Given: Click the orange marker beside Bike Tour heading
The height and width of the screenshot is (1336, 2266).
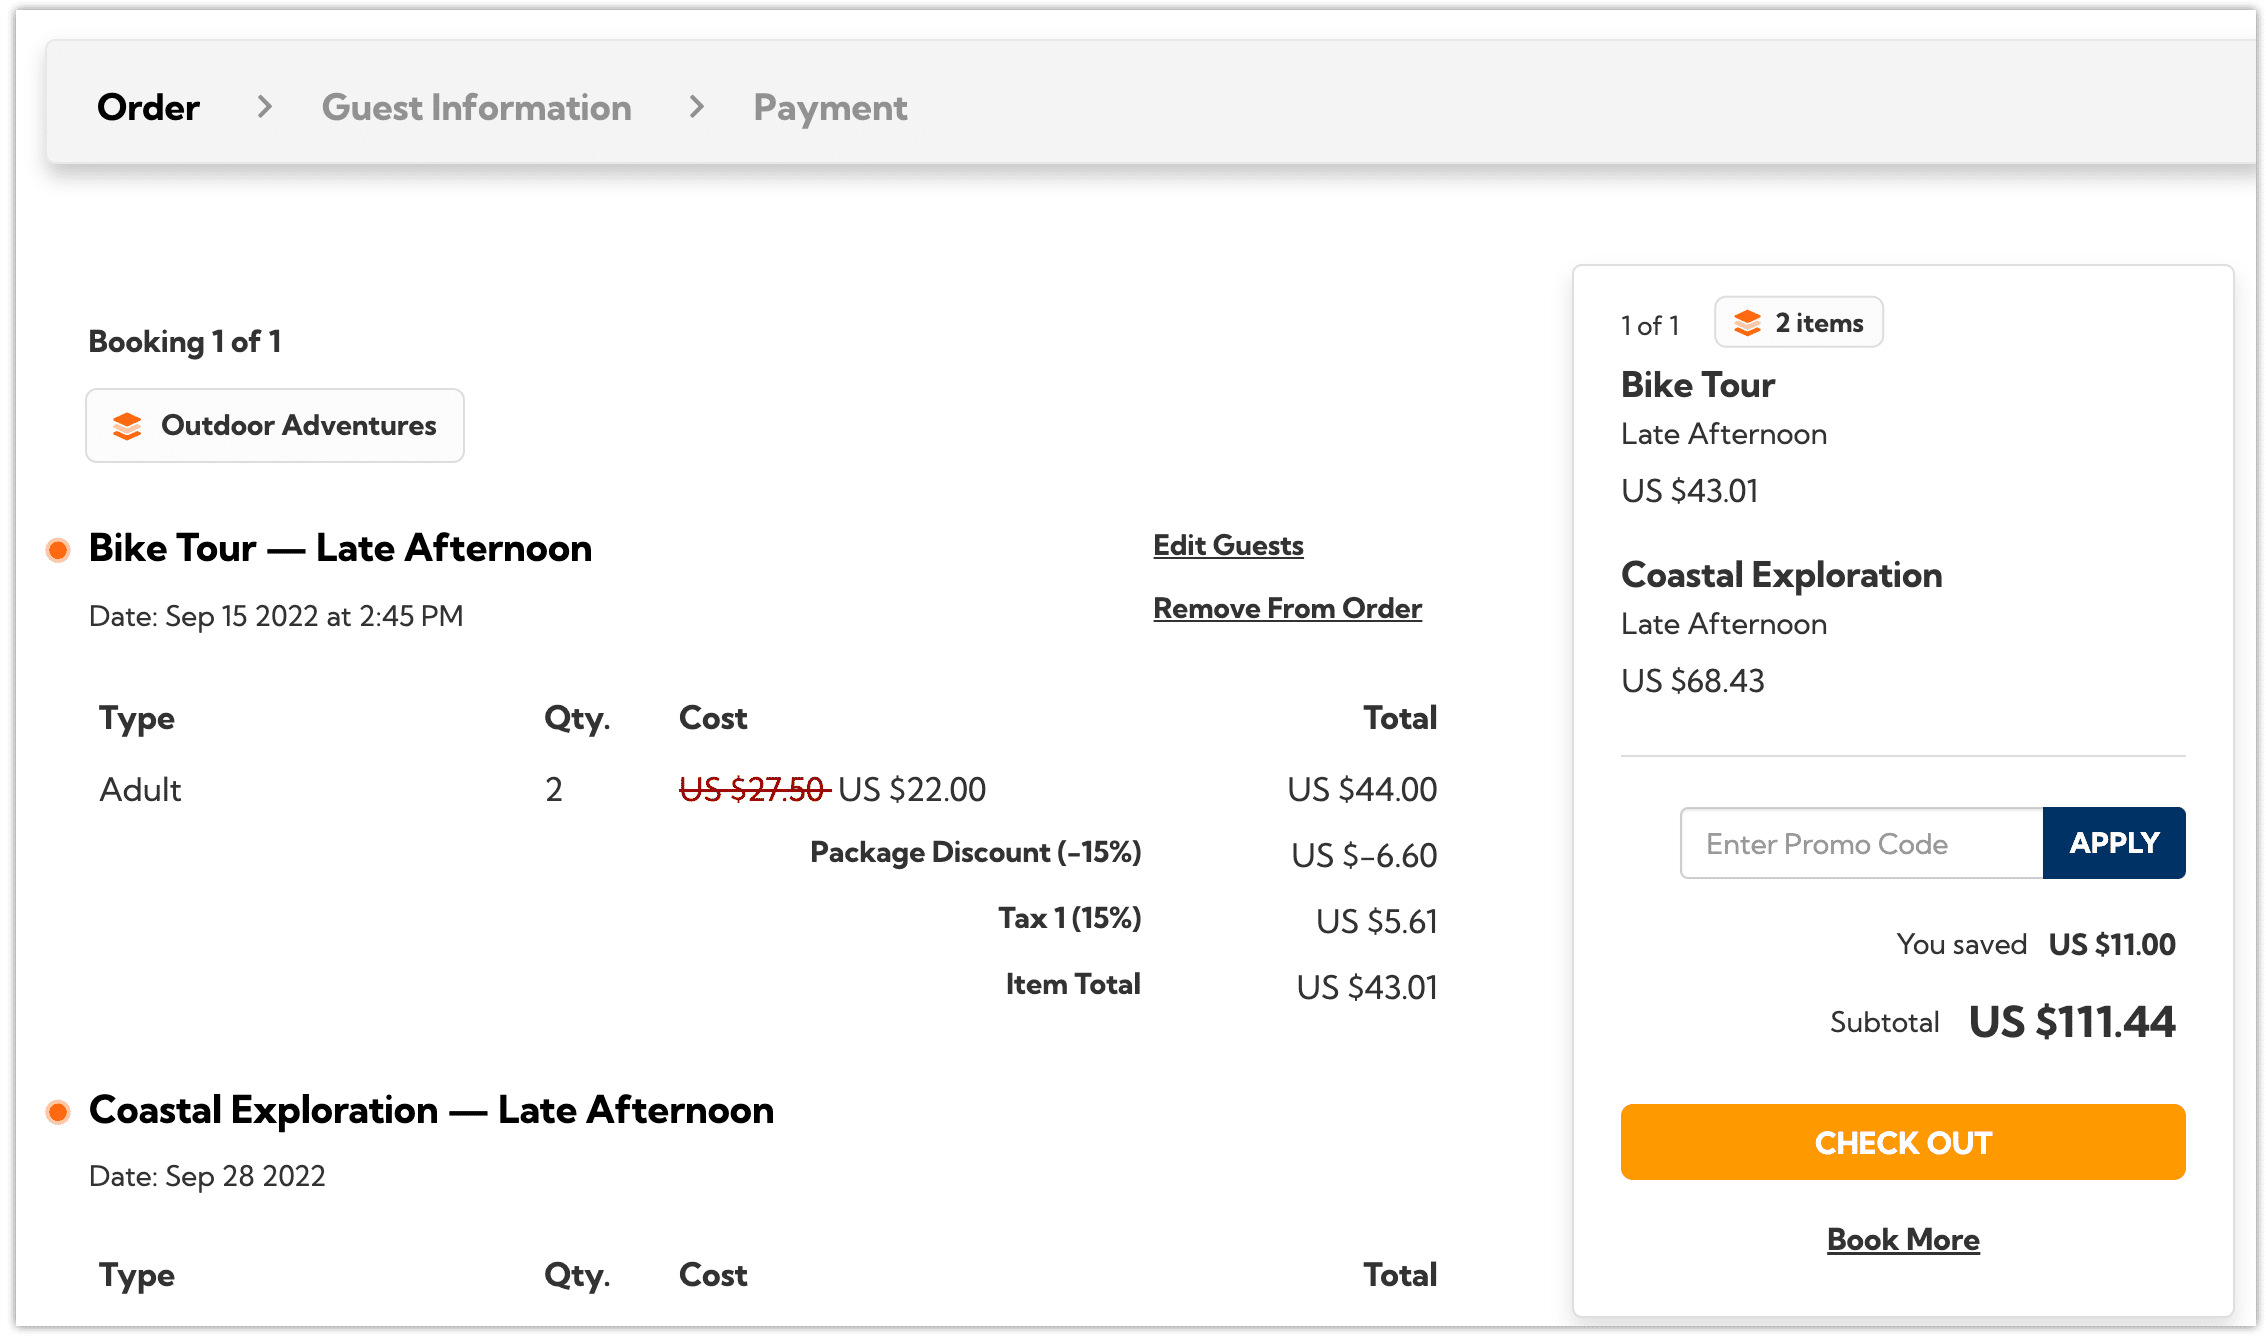Looking at the screenshot, I should tap(58, 548).
